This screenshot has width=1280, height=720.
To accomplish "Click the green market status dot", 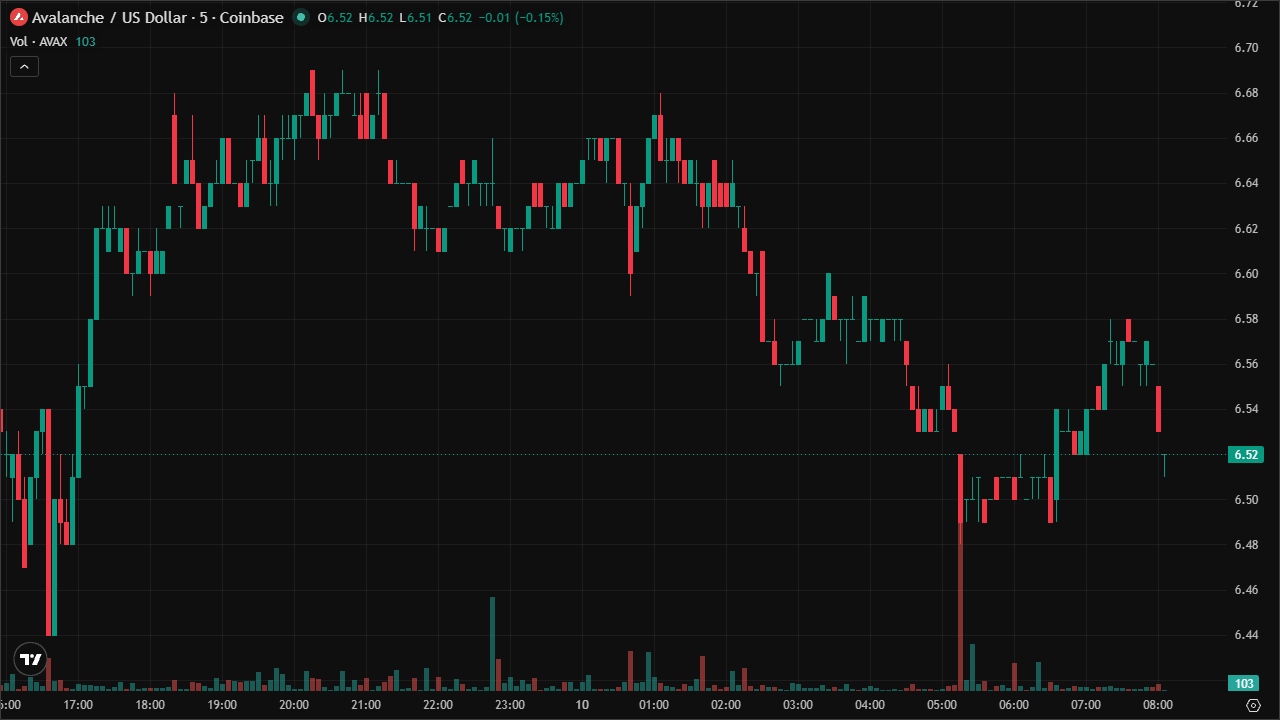I will [301, 18].
